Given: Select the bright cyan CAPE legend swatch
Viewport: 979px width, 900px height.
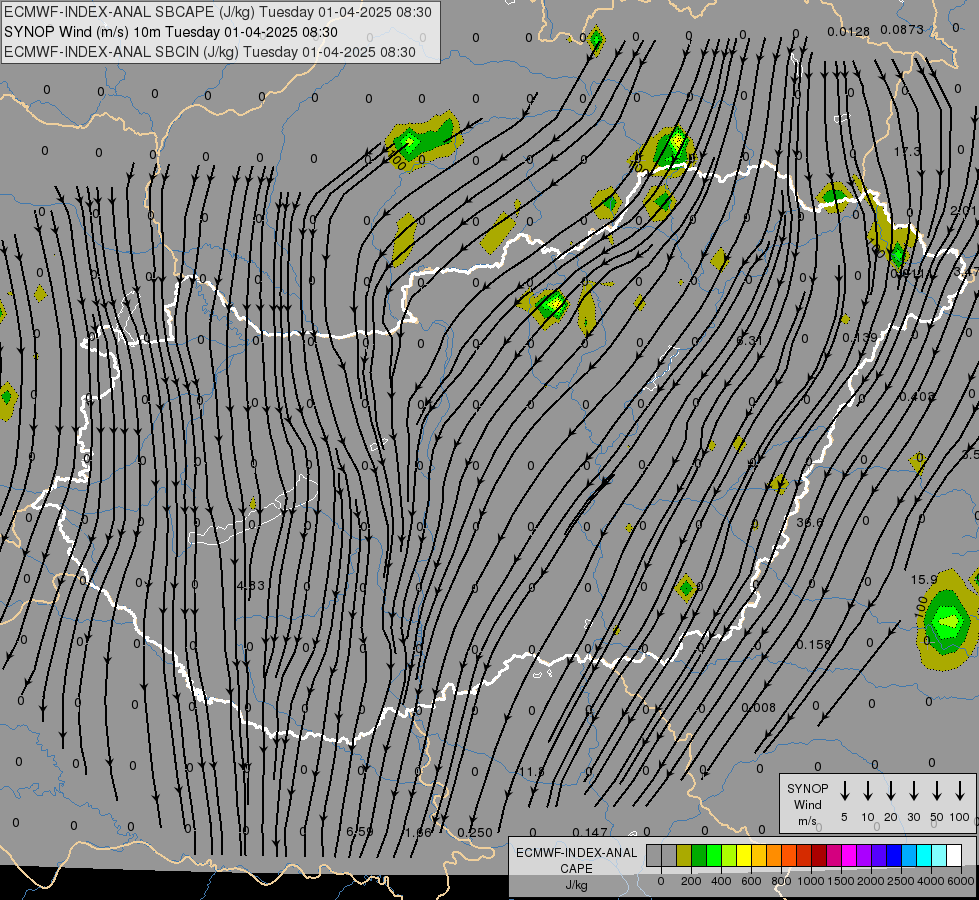Looking at the screenshot, I should tap(923, 856).
